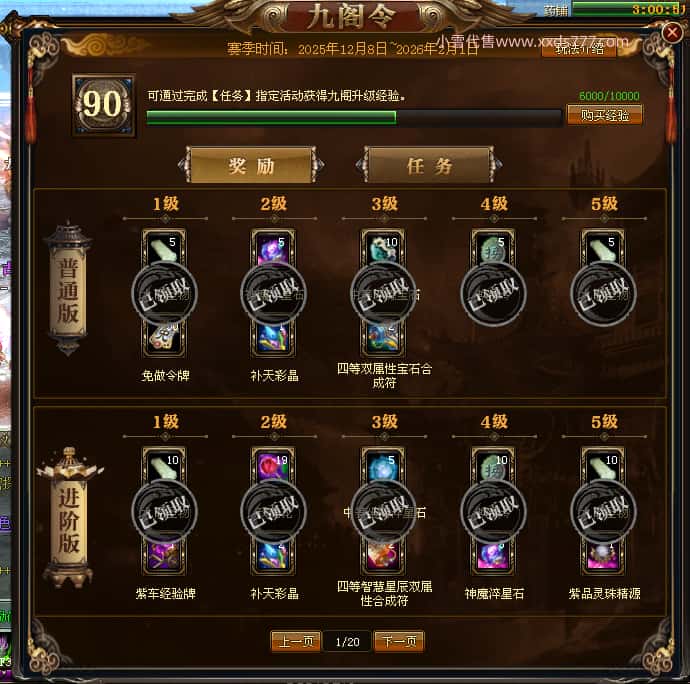Viewport: 690px width, 684px height.
Task: Click the 神魔淬星石 icon in 进阶版 4级
Action: tap(493, 556)
